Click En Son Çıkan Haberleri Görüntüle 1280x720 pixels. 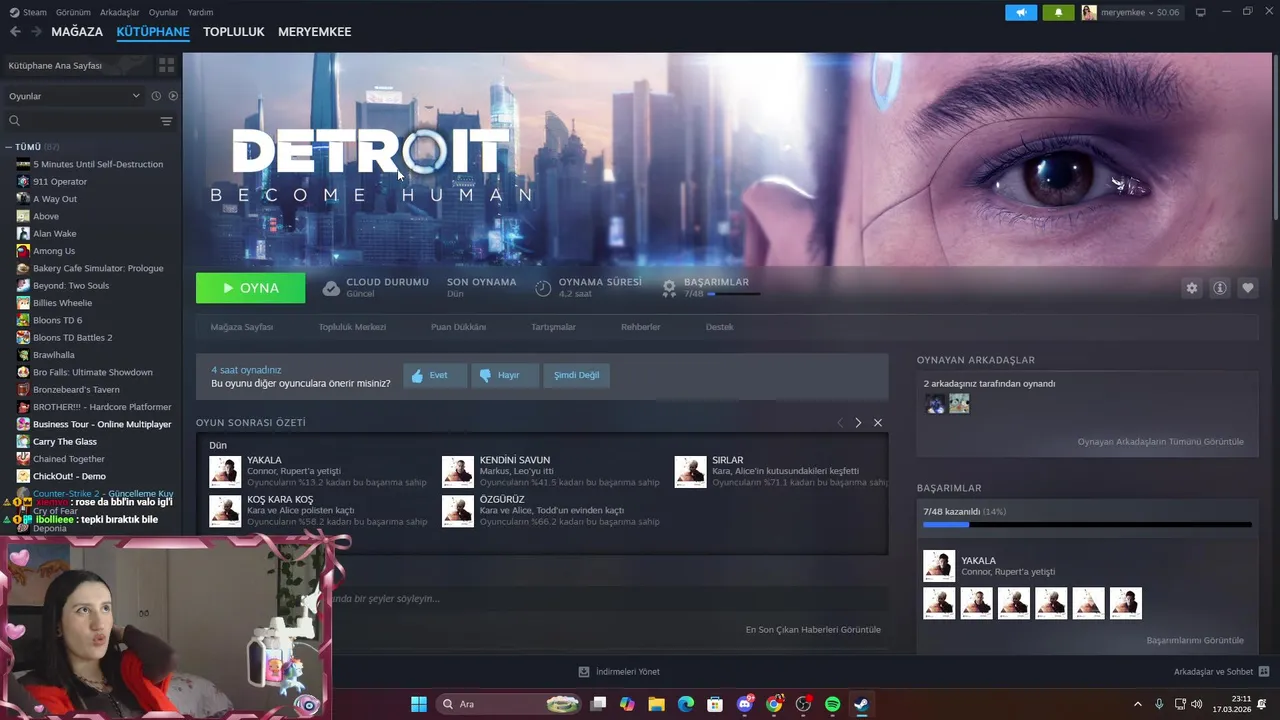coord(813,630)
